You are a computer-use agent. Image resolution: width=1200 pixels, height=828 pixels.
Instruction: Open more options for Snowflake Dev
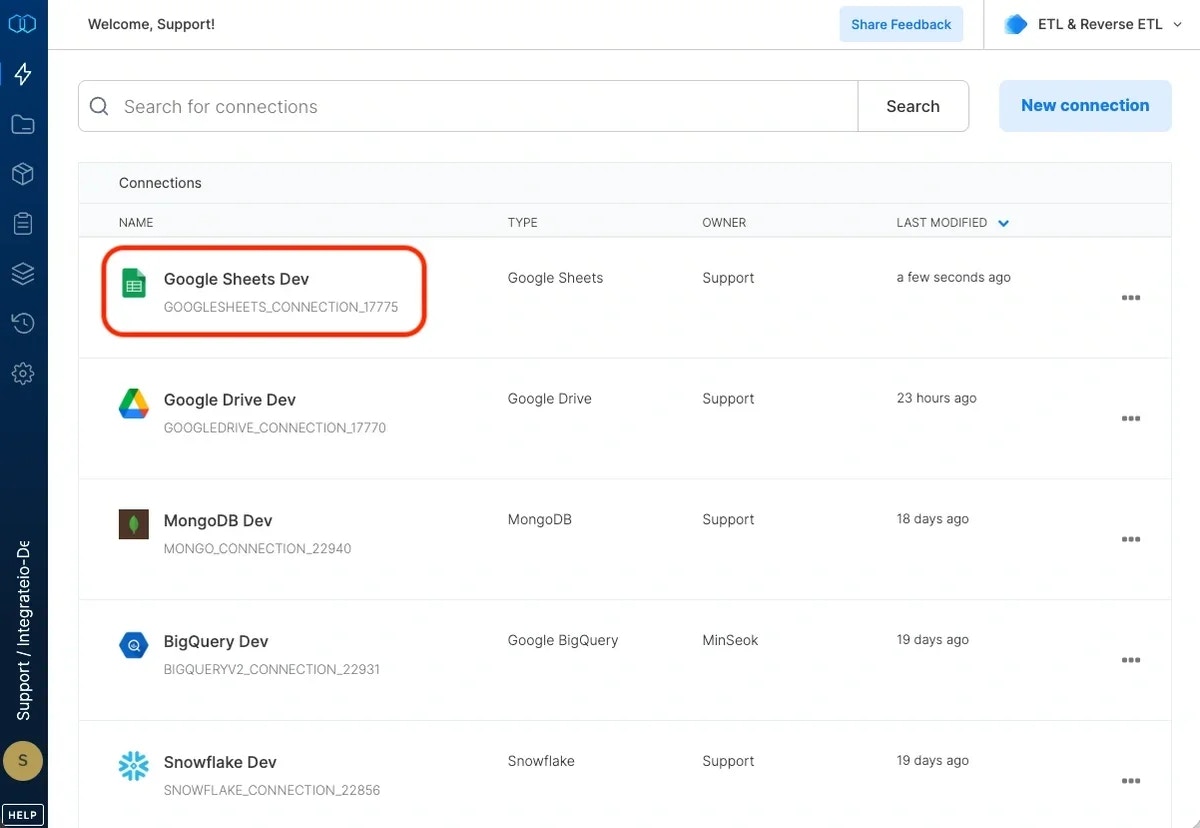[x=1131, y=781]
